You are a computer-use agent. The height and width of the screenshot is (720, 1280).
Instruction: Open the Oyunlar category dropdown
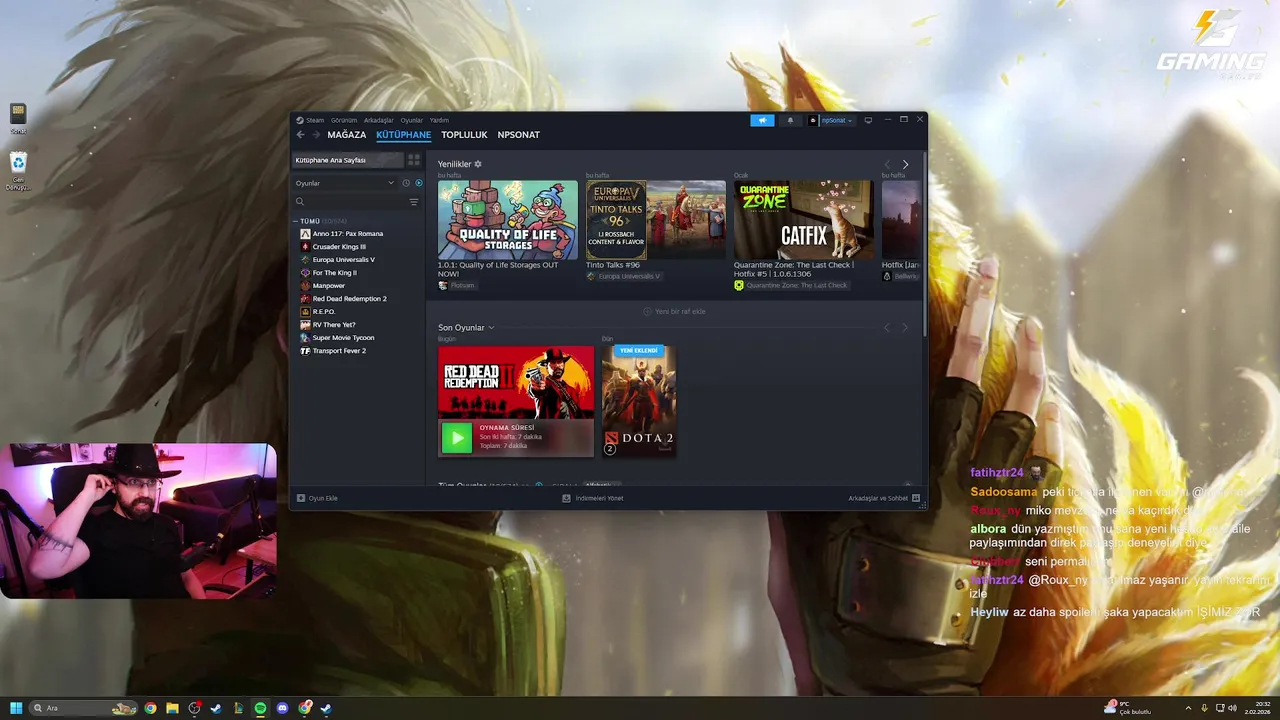(x=344, y=183)
